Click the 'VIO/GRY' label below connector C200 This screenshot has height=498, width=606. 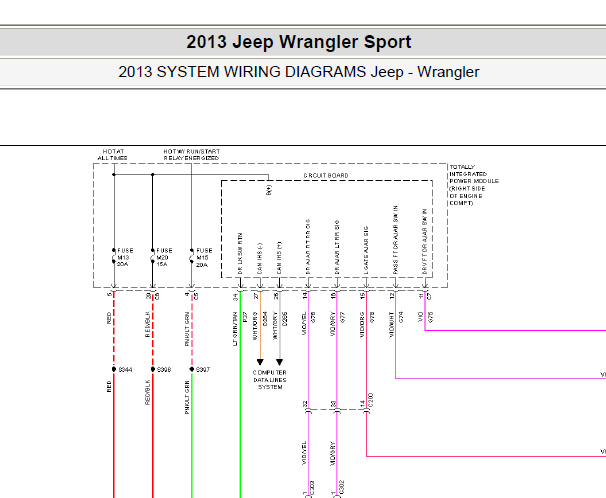[332, 454]
